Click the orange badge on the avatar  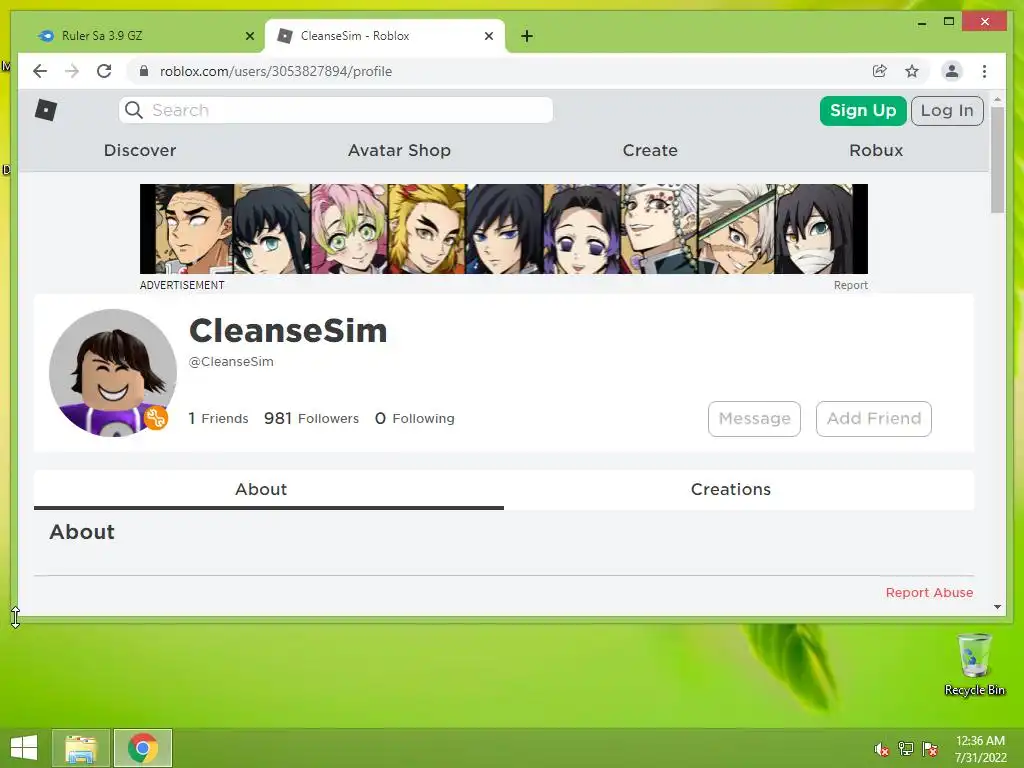coord(155,418)
